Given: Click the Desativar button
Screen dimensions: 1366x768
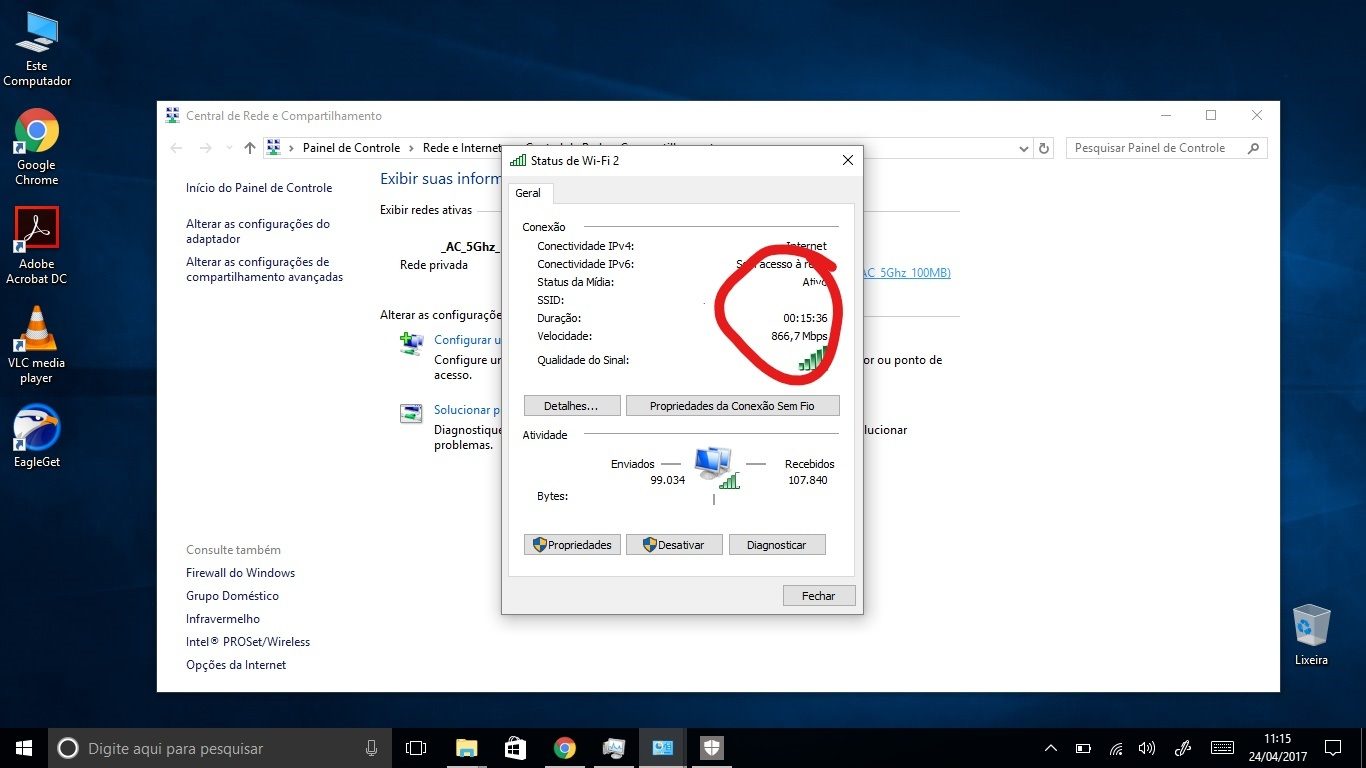Looking at the screenshot, I should click(x=674, y=545).
